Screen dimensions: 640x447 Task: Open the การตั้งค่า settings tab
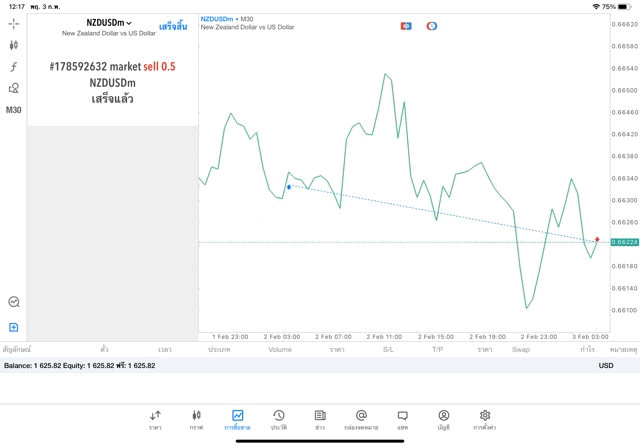coord(485,420)
